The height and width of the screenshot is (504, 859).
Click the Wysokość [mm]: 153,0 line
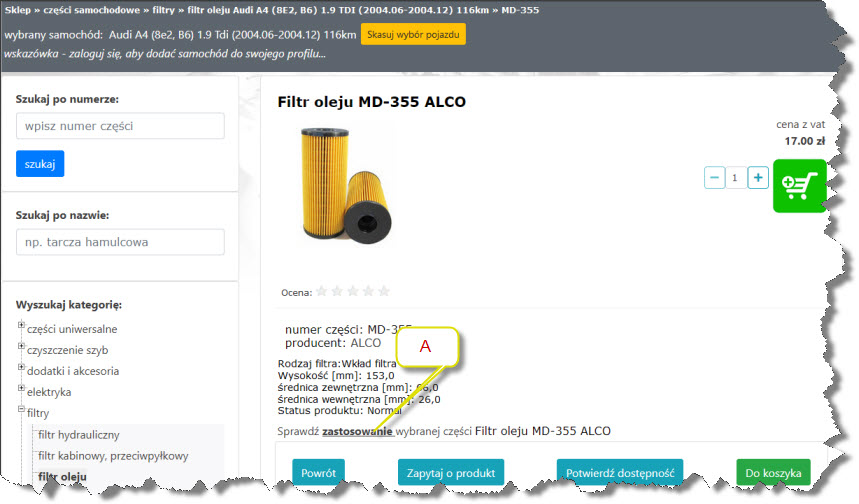pos(336,375)
